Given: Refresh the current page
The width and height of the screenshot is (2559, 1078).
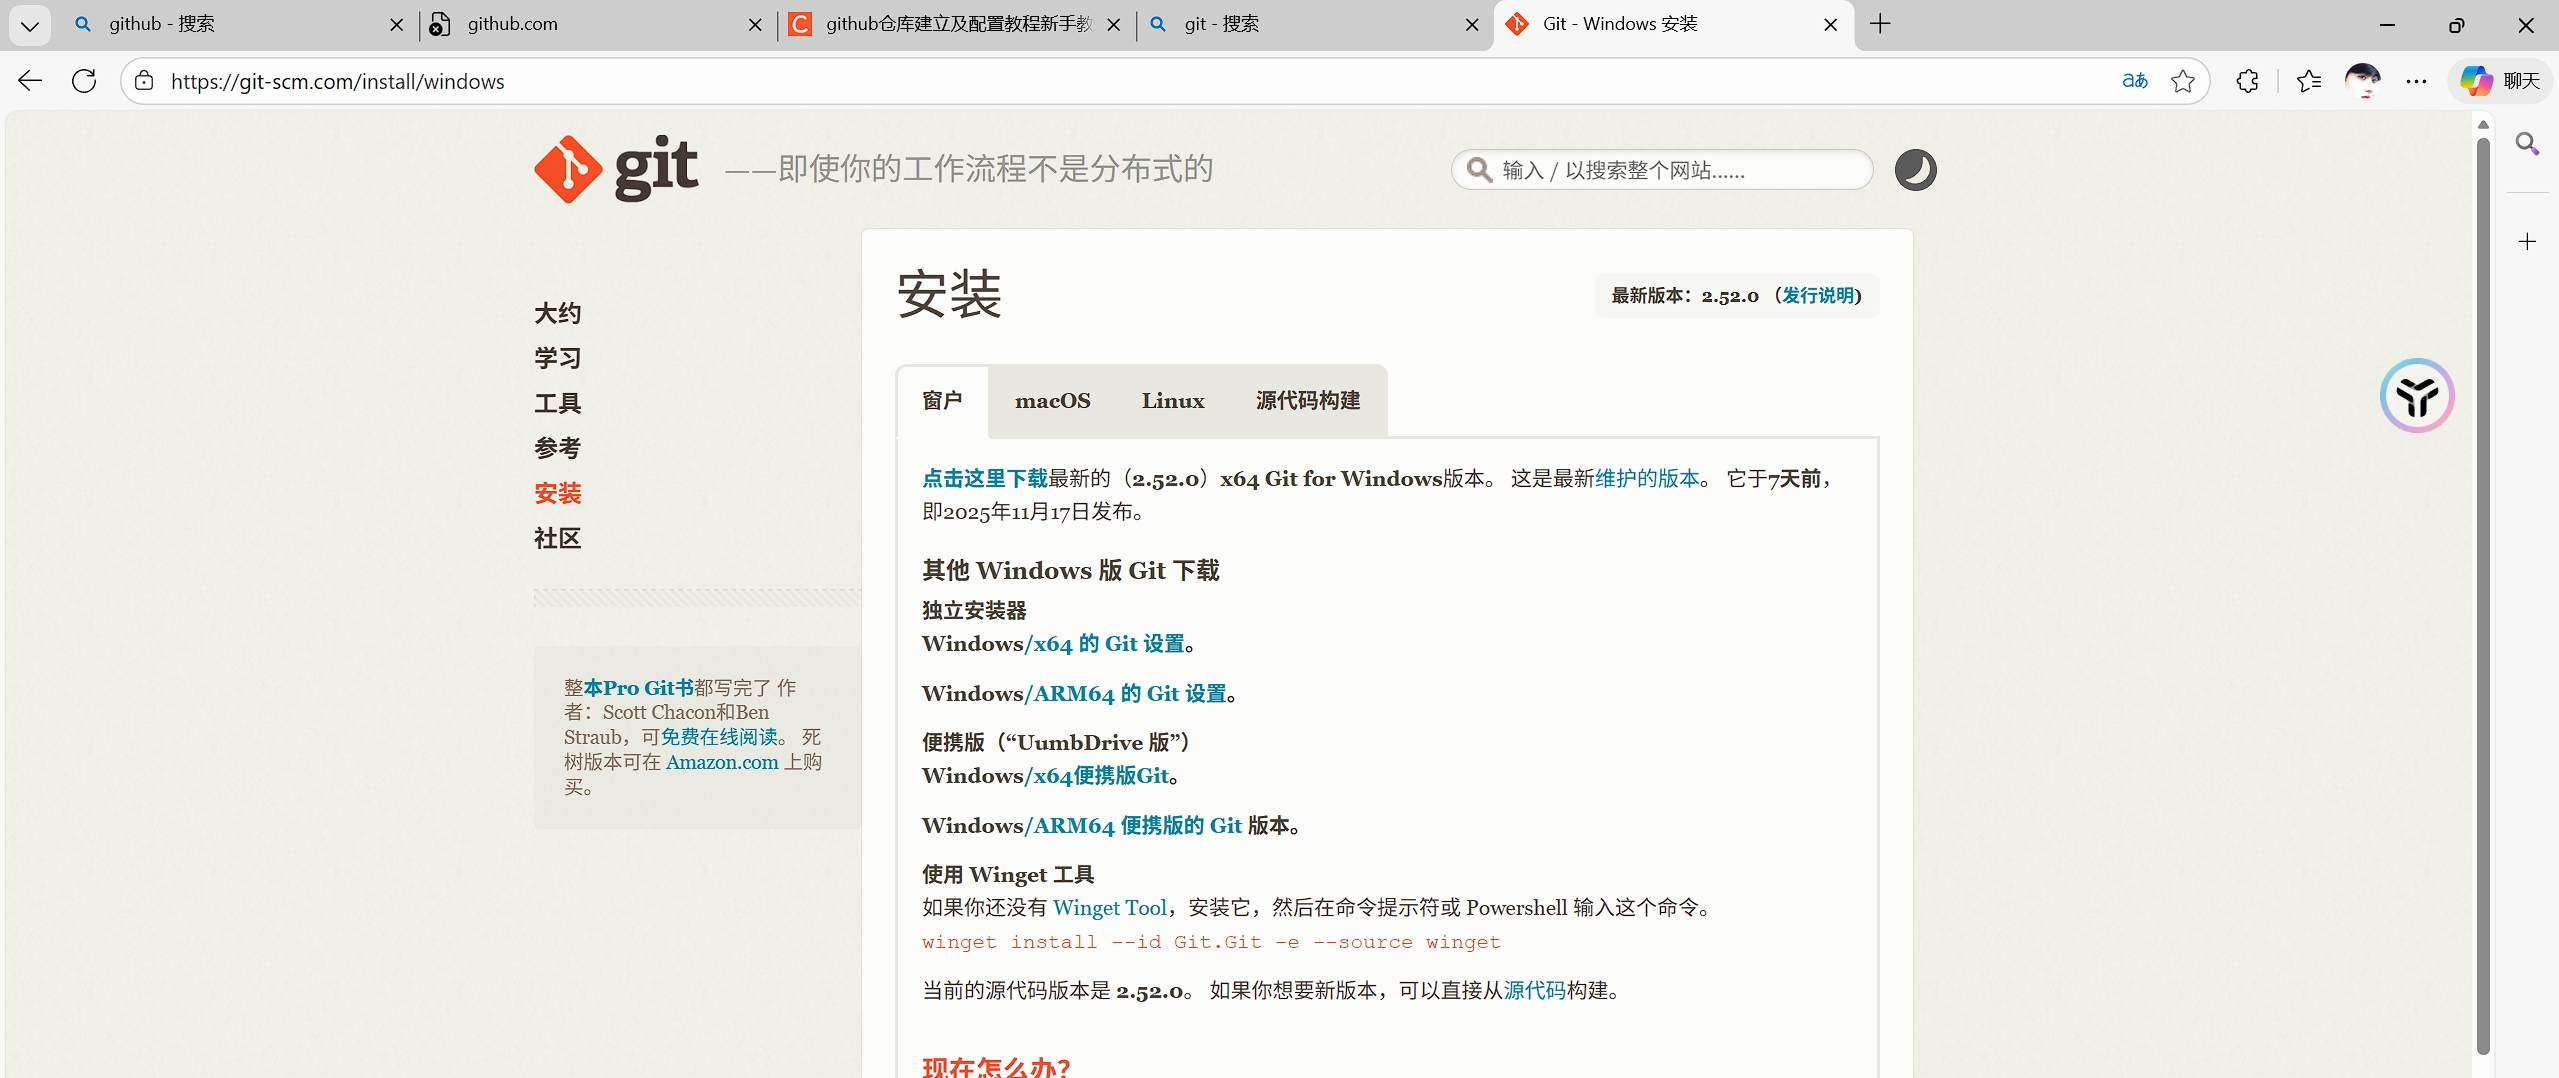Looking at the screenshot, I should (x=84, y=81).
